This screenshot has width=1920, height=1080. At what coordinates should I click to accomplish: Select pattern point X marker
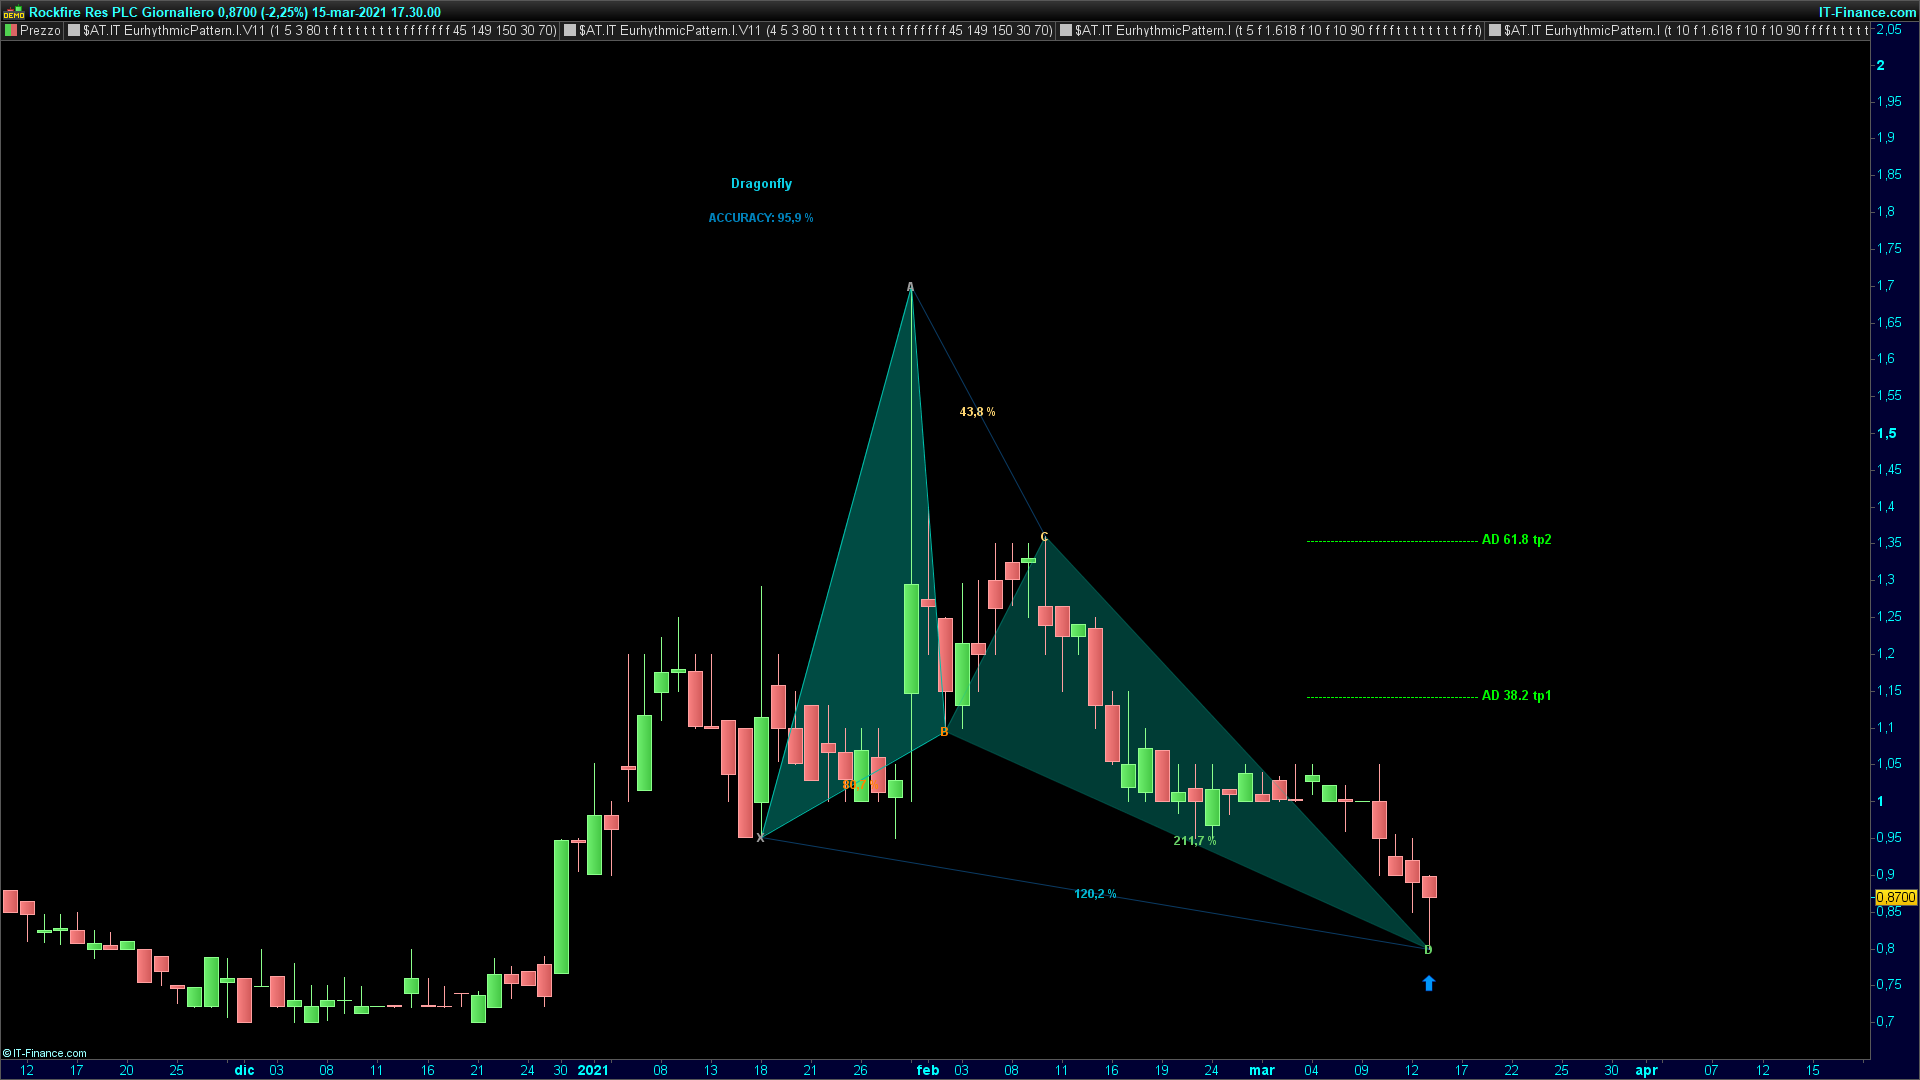point(761,838)
